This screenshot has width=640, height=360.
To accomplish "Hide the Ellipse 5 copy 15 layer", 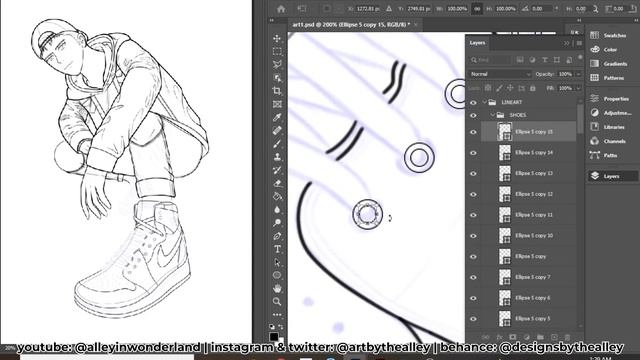I will pyautogui.click(x=473, y=132).
